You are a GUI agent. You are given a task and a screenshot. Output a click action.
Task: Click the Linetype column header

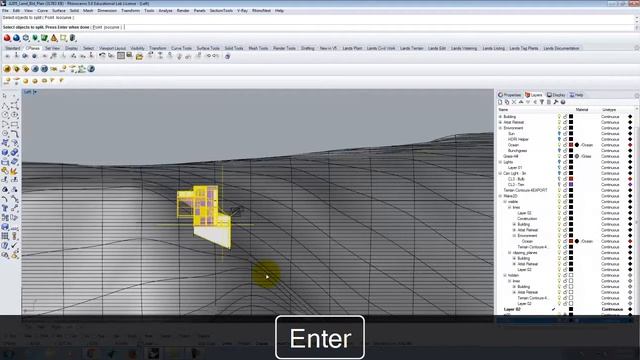[609, 110]
